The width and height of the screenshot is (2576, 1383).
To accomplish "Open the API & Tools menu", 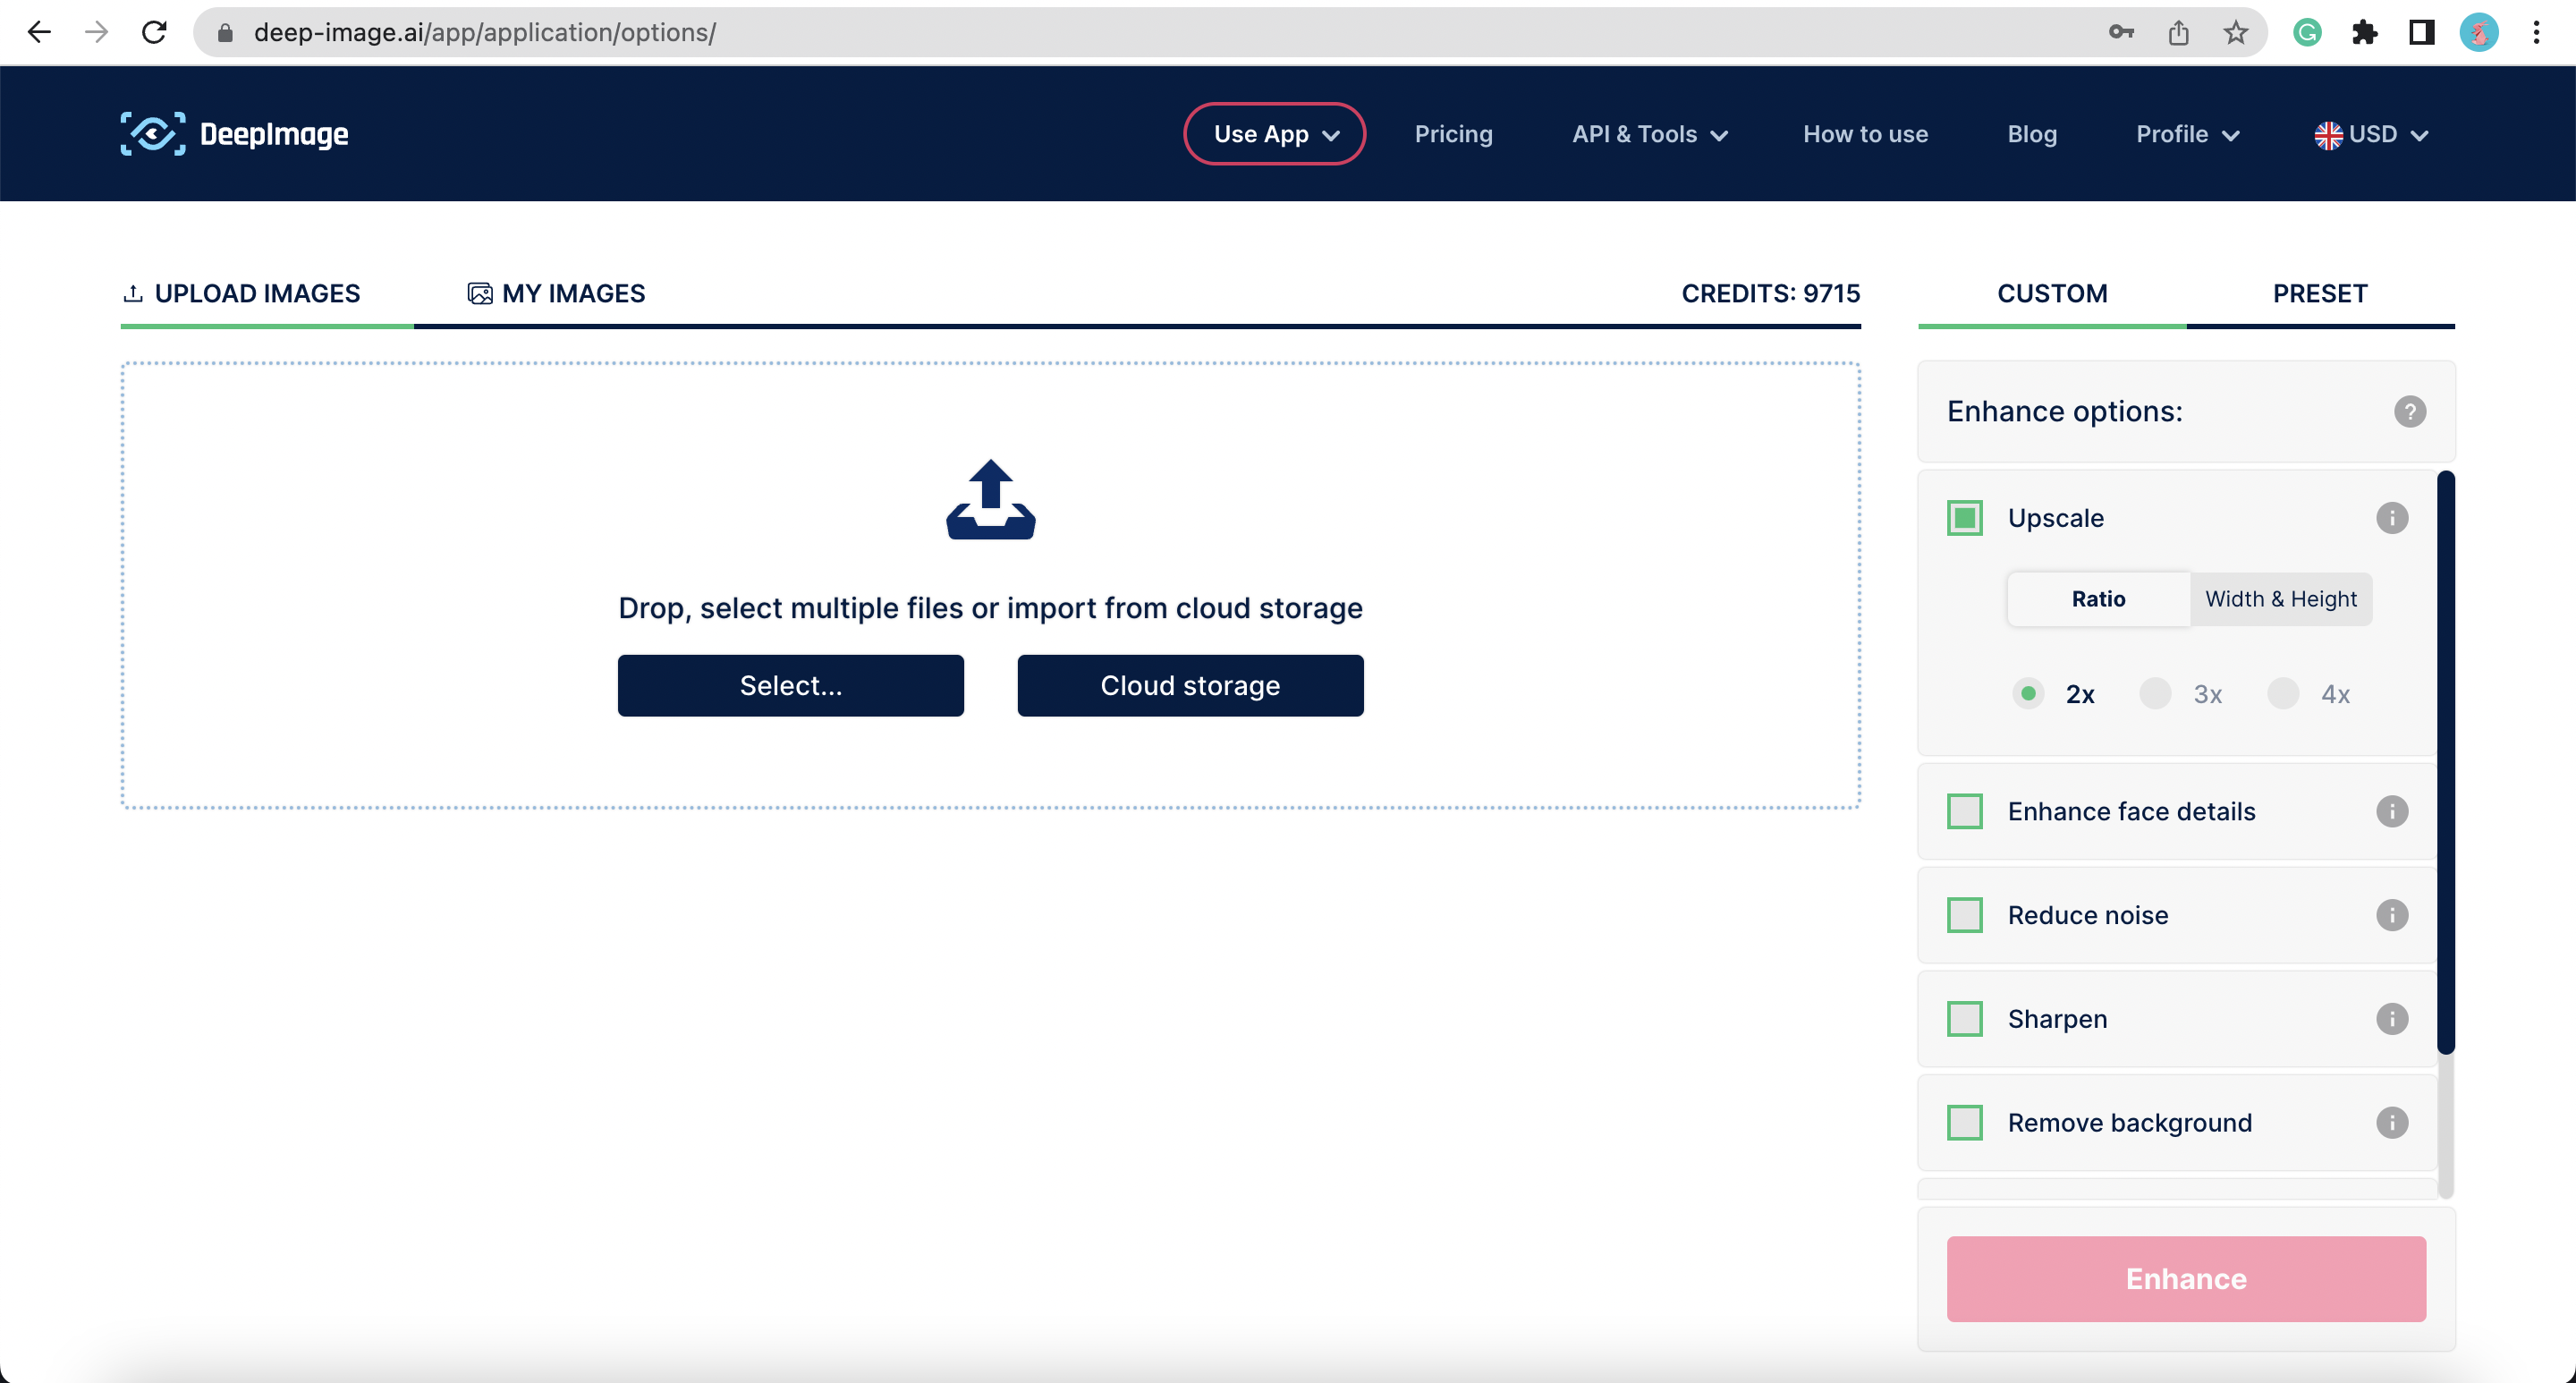I will click(1649, 134).
